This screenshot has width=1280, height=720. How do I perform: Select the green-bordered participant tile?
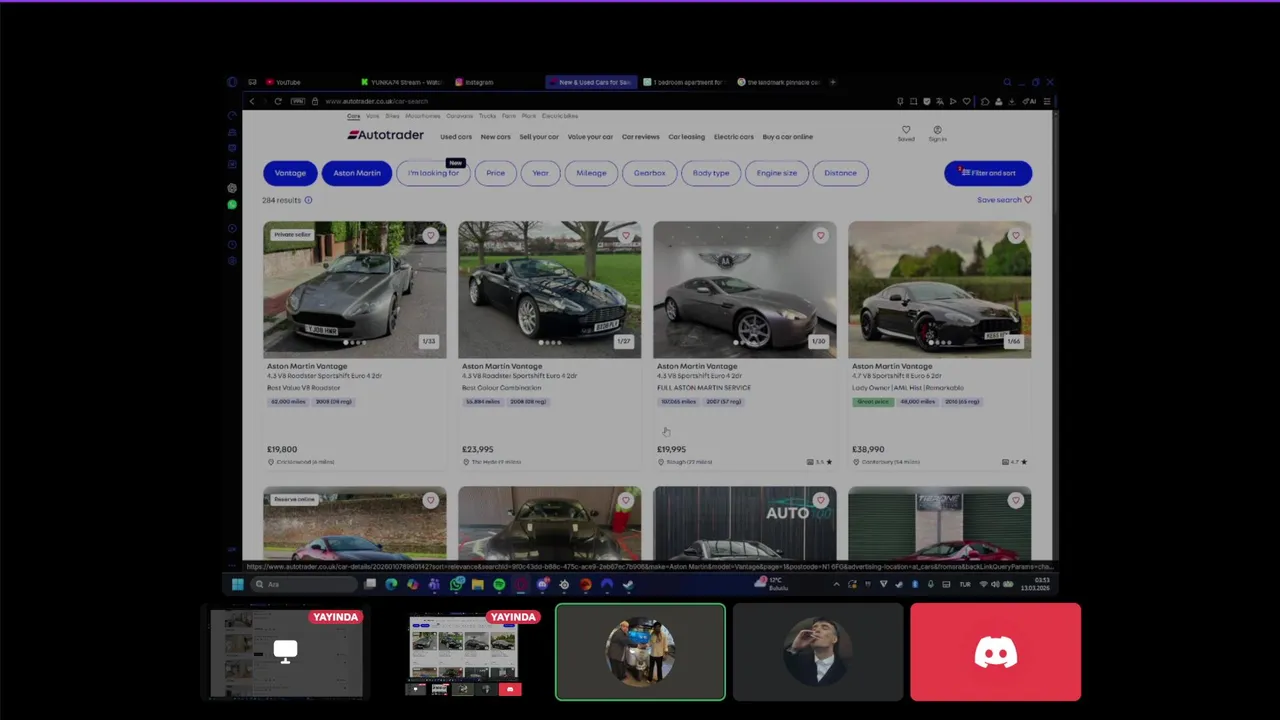coord(640,652)
